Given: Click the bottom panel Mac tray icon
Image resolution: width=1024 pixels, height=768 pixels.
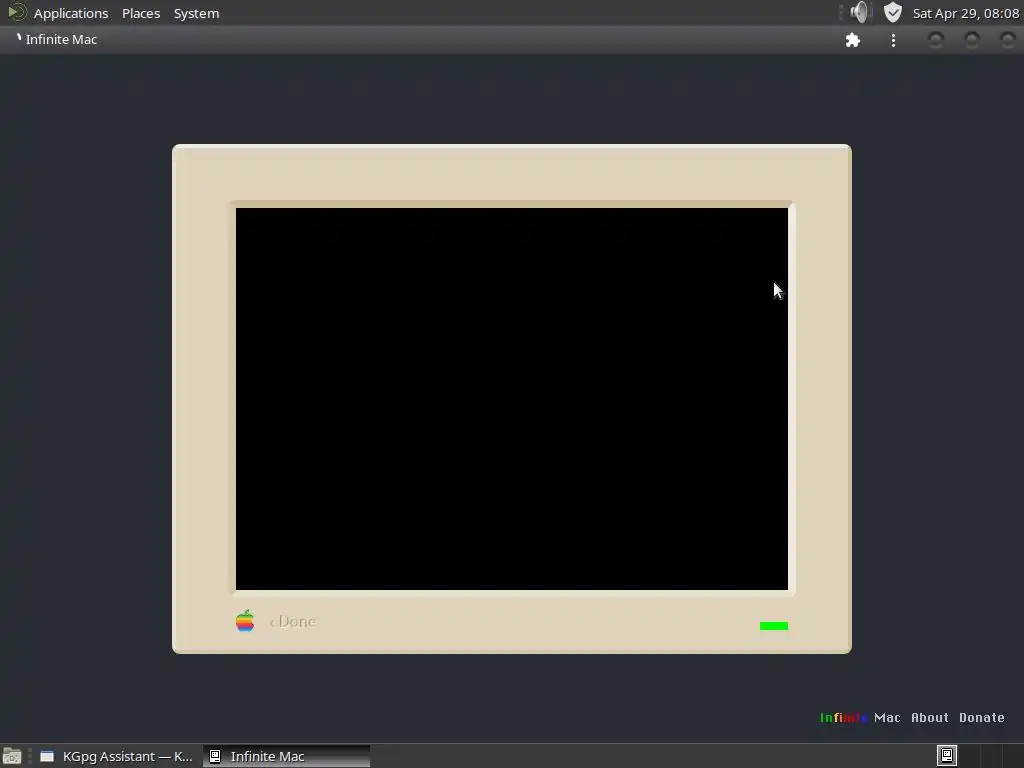Looking at the screenshot, I should point(947,756).
